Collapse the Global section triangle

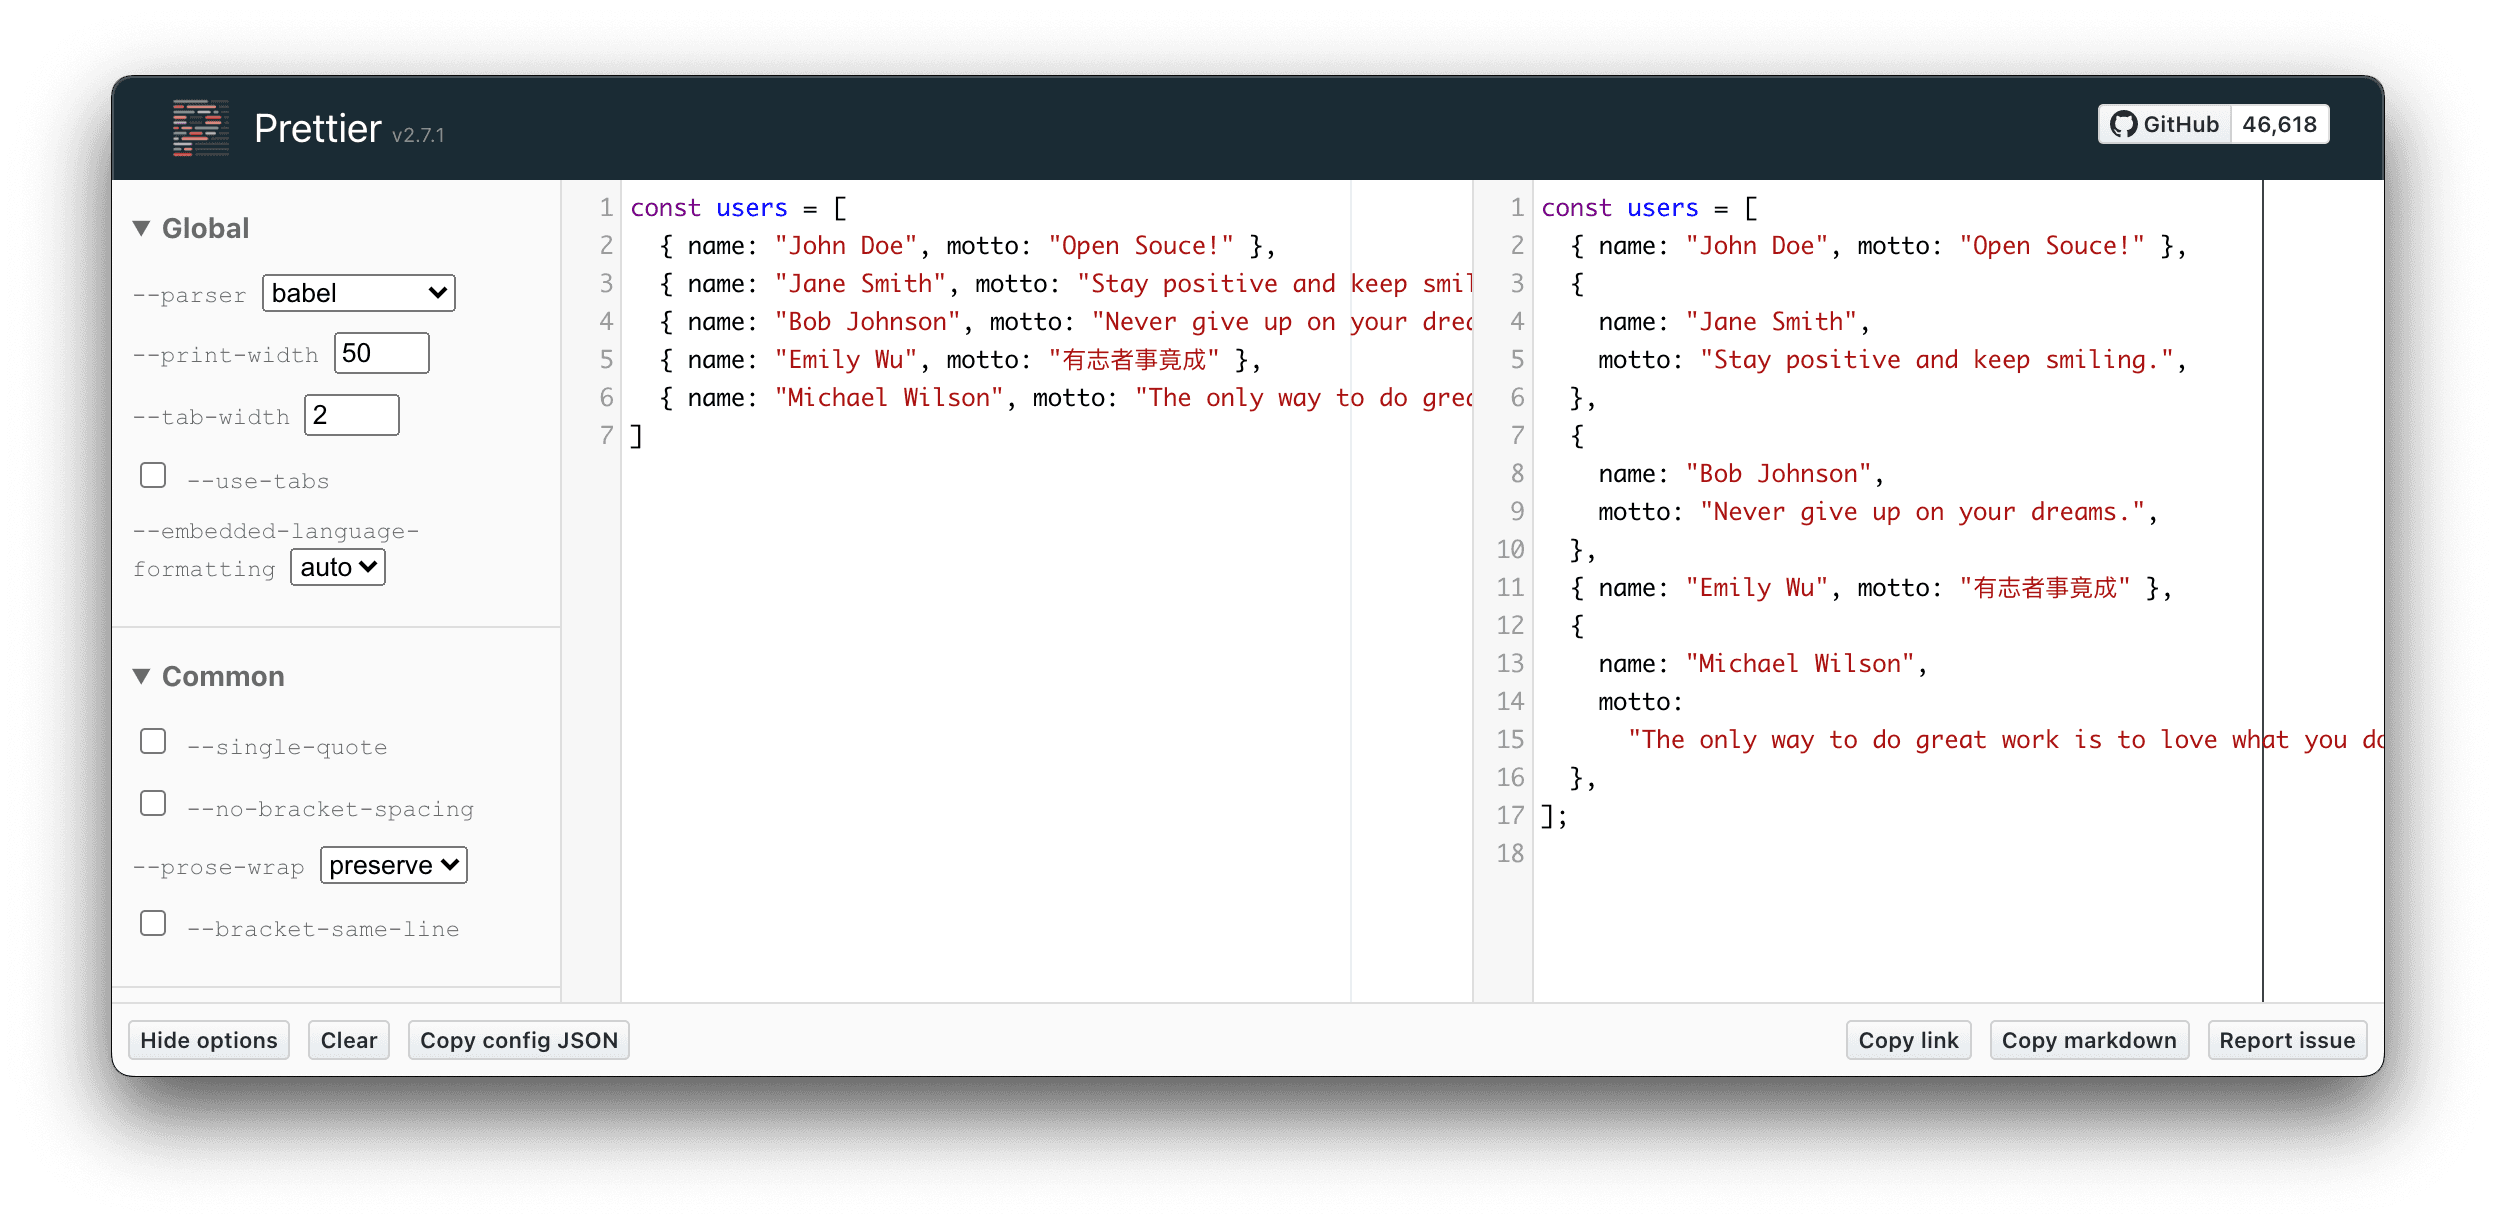click(142, 229)
